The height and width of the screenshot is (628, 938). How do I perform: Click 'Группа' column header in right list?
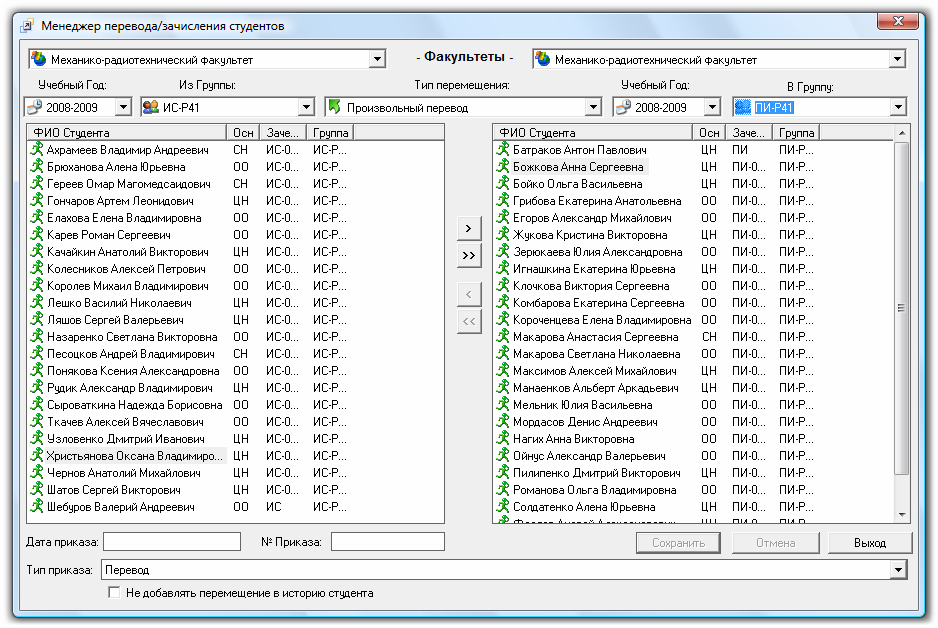tap(796, 132)
